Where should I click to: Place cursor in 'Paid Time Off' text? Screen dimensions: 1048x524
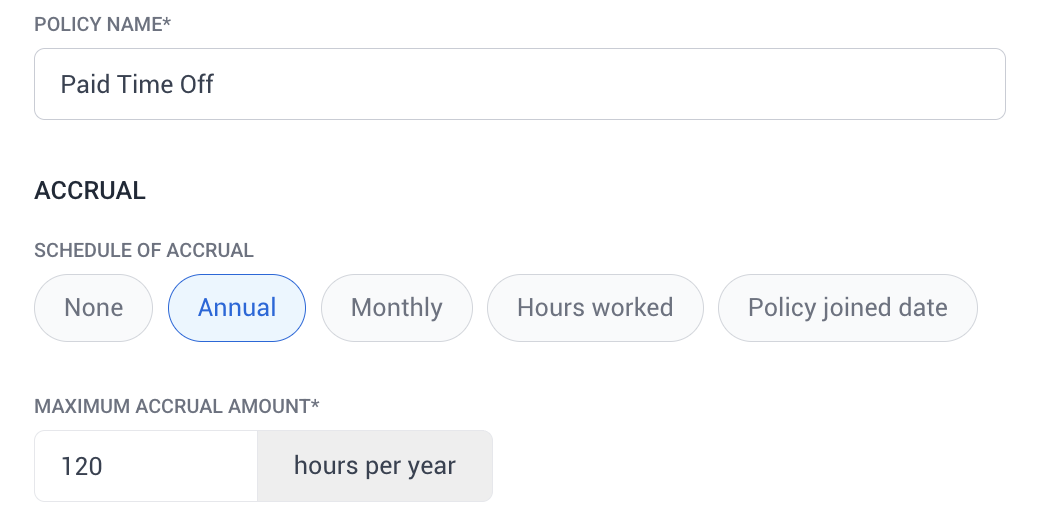[137, 84]
